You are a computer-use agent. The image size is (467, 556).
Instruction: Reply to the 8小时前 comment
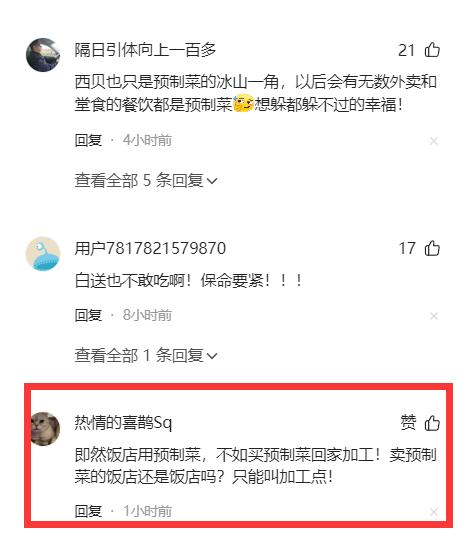[88, 315]
